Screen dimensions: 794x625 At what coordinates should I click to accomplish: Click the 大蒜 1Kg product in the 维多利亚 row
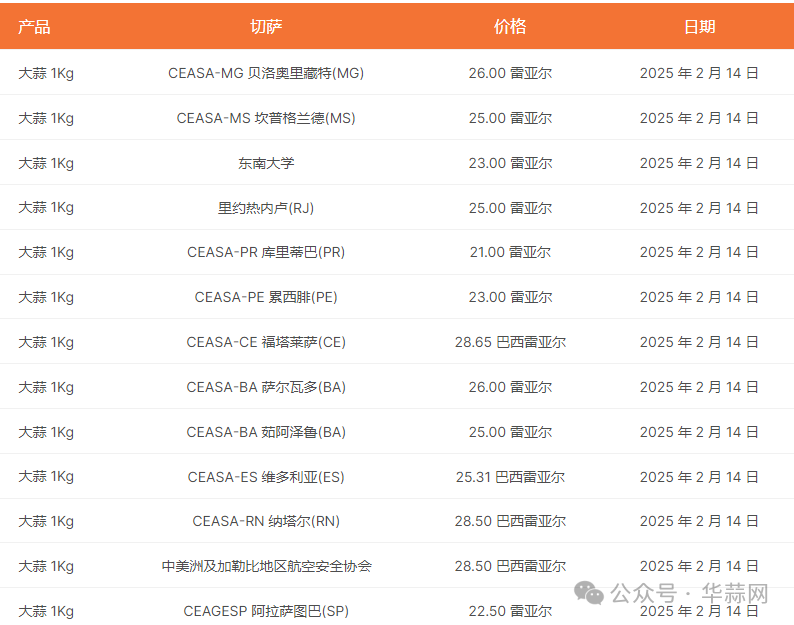(46, 477)
